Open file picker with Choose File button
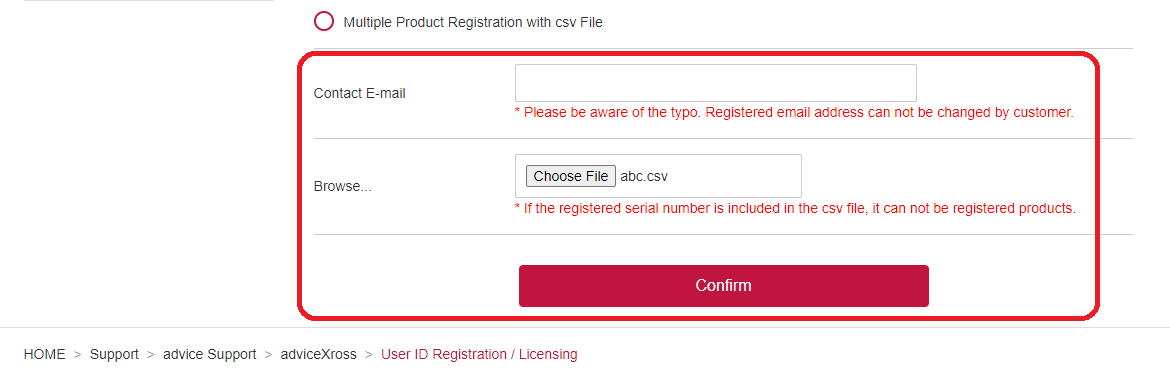This screenshot has height=380, width=1170. (571, 176)
